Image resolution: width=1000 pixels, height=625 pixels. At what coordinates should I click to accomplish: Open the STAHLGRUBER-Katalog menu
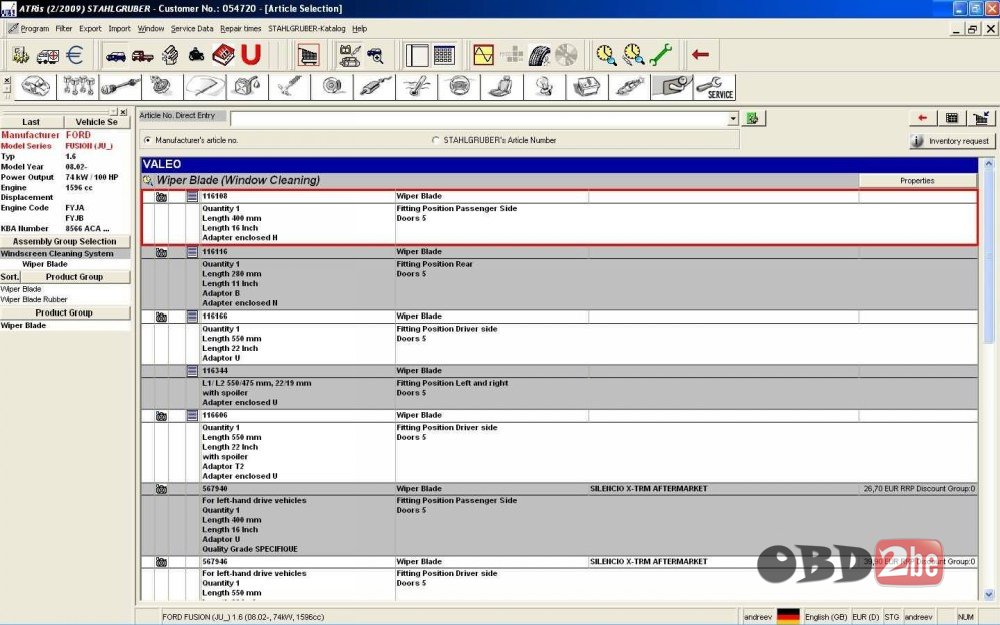(307, 29)
